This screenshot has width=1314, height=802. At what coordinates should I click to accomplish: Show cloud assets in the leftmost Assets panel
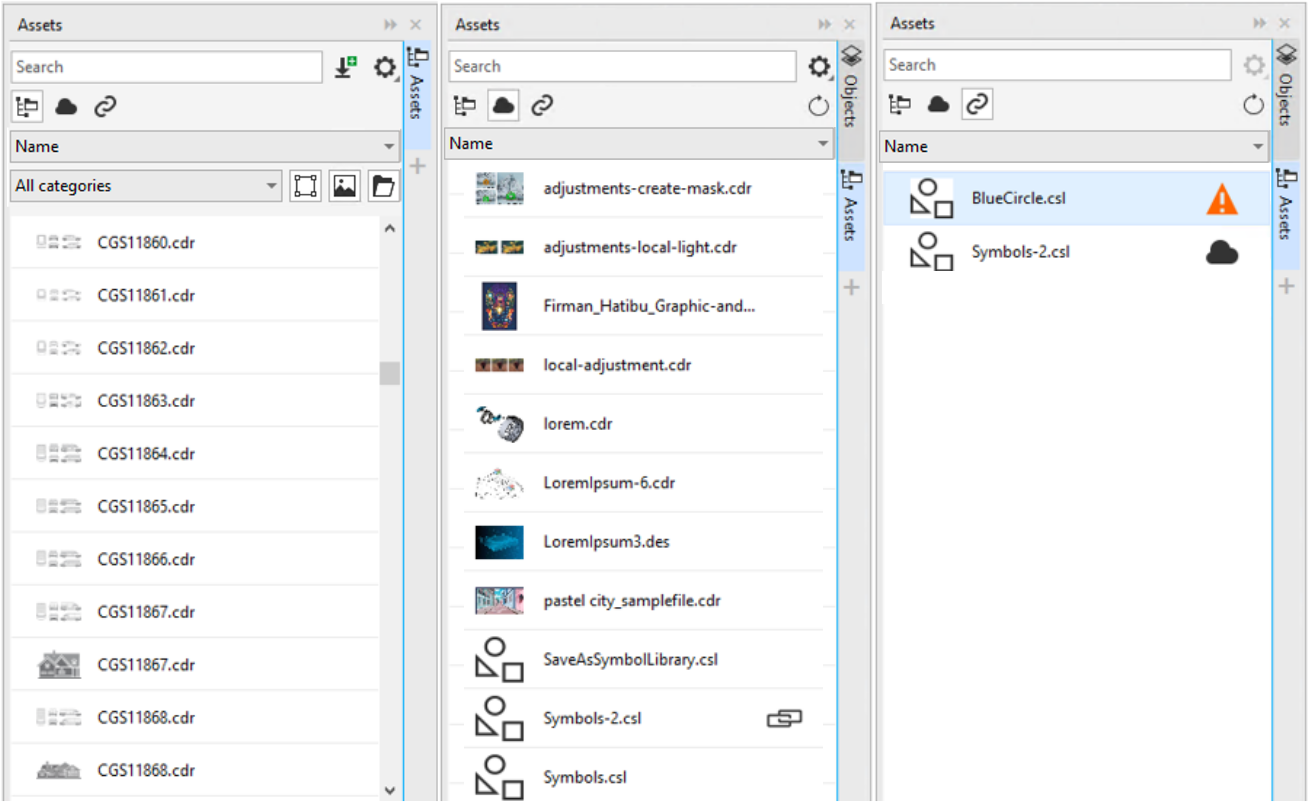point(66,106)
